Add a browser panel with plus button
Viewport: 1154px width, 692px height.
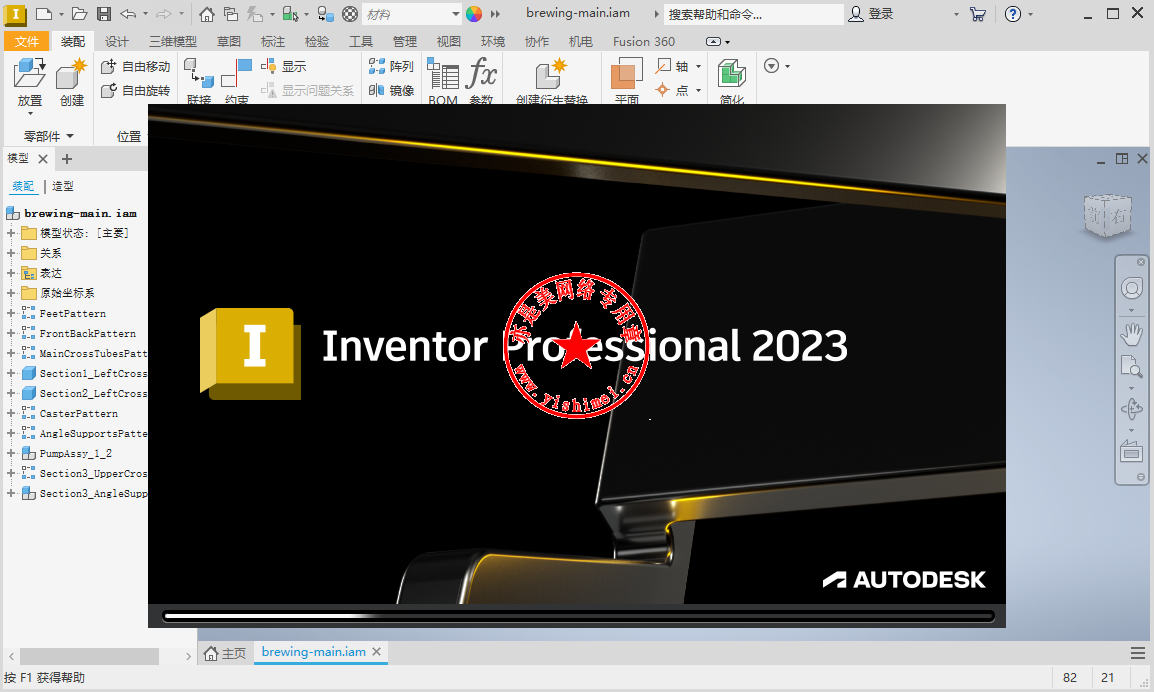pos(67,159)
